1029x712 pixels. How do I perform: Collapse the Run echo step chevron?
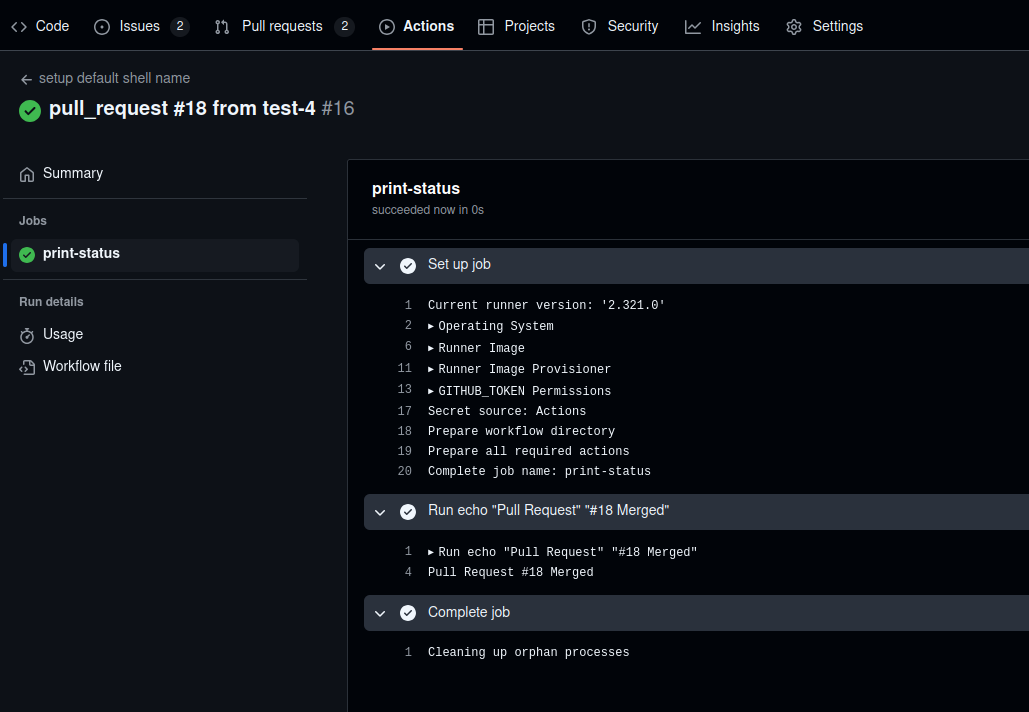[x=380, y=512]
